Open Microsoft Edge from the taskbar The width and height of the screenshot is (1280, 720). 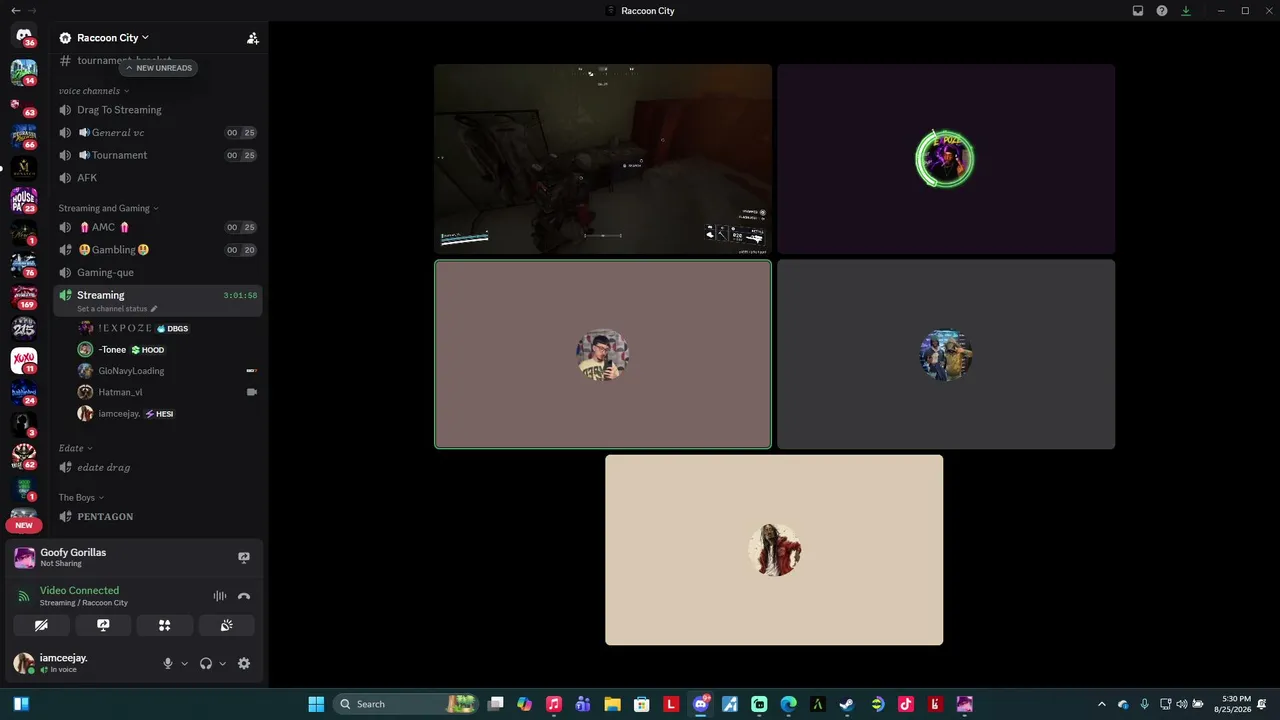(788, 704)
